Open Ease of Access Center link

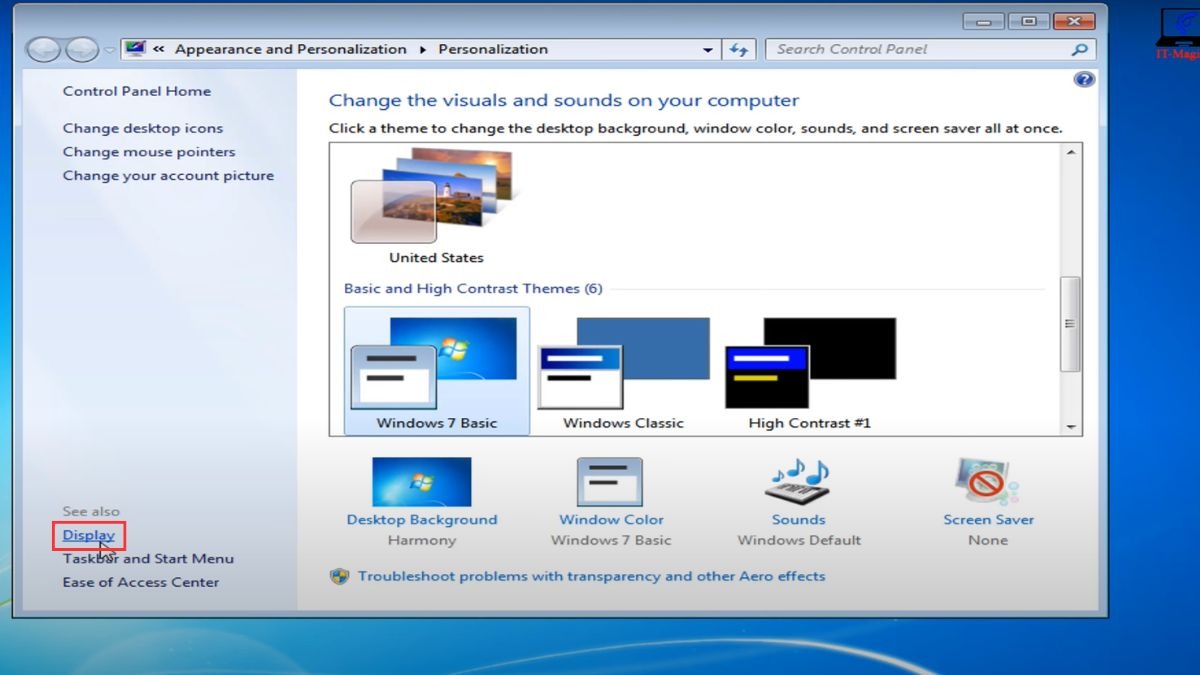[x=141, y=582]
